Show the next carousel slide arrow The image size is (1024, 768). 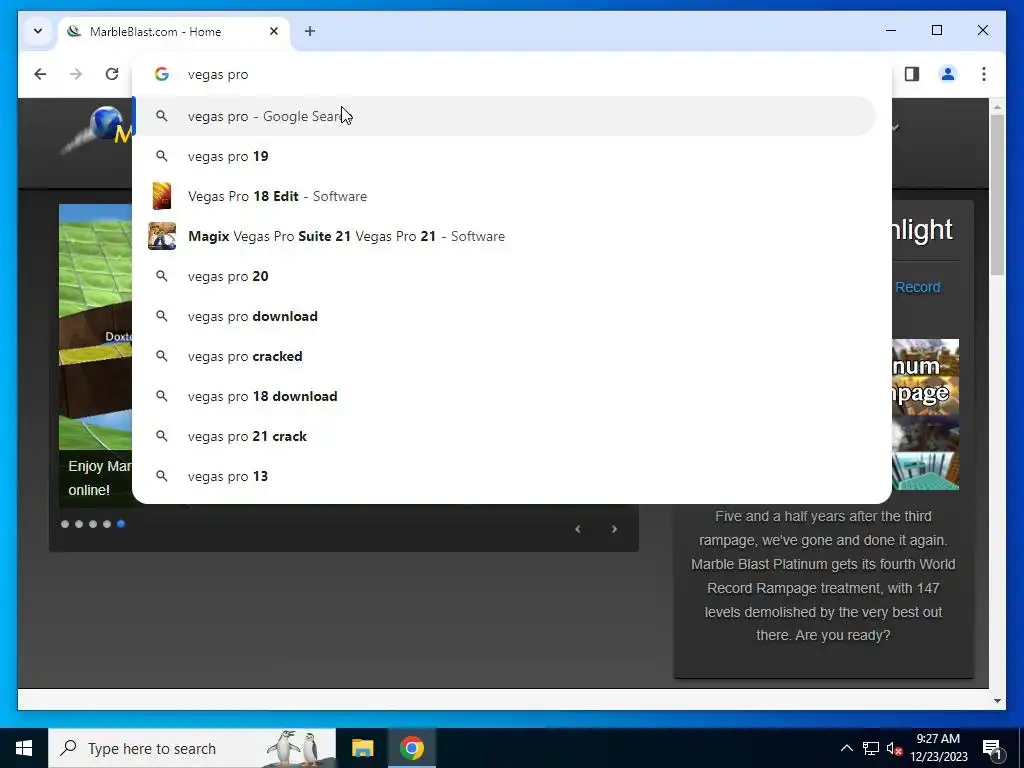pyautogui.click(x=614, y=529)
